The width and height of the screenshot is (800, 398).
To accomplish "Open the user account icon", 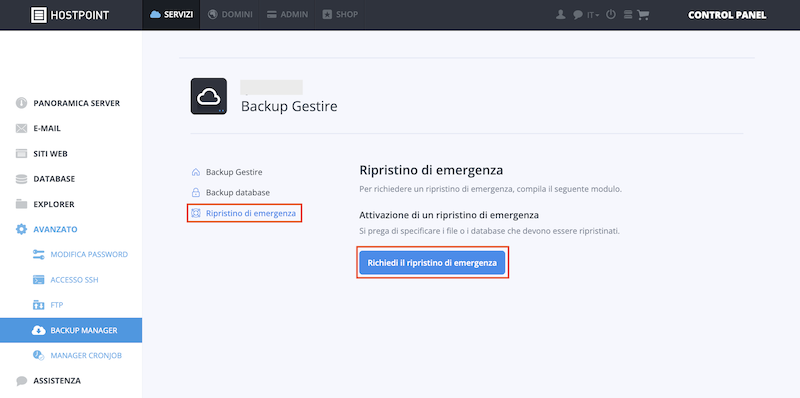I will (x=561, y=15).
